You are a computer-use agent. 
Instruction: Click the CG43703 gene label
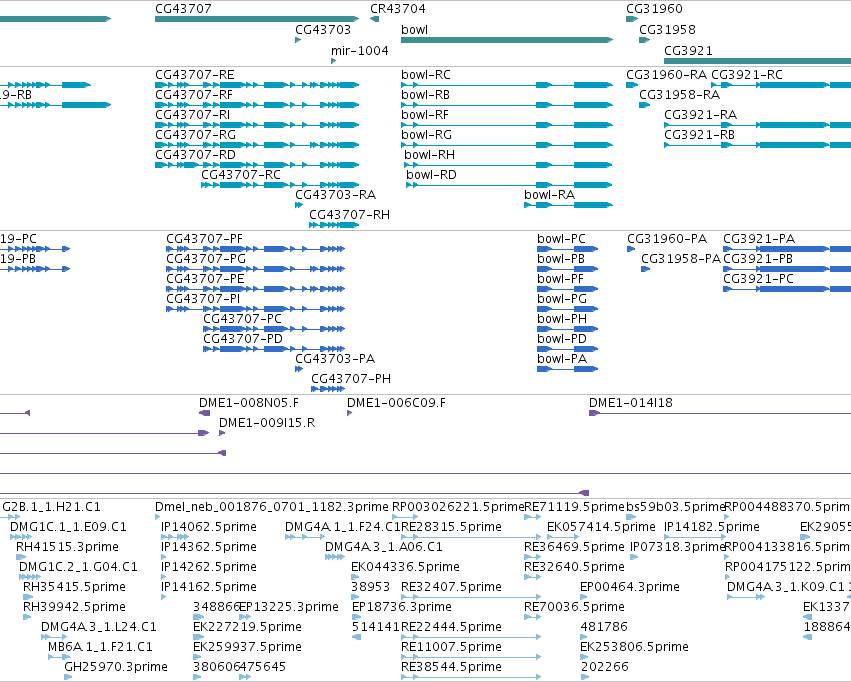(x=323, y=30)
